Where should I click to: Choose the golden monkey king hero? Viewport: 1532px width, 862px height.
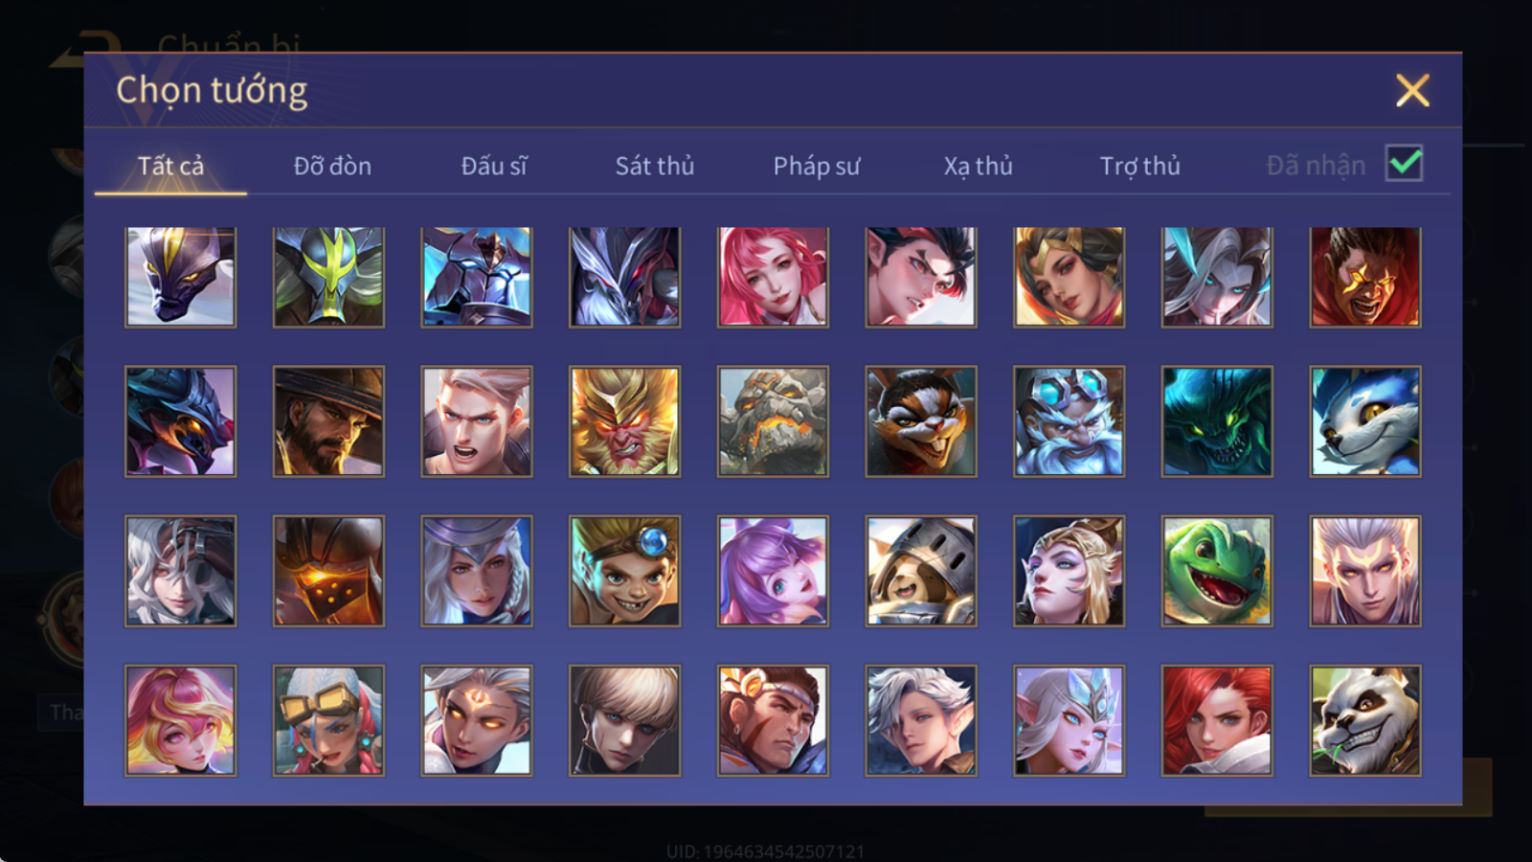pos(625,421)
